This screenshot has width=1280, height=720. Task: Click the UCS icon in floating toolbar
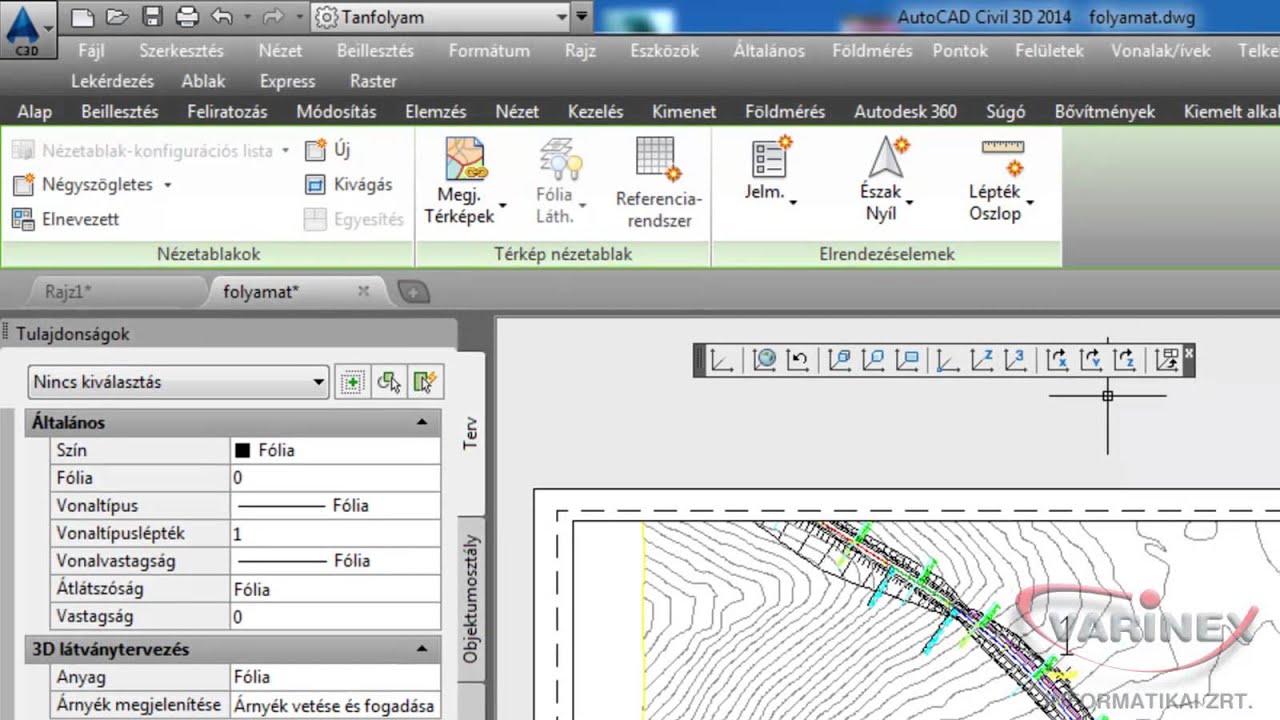click(x=721, y=360)
